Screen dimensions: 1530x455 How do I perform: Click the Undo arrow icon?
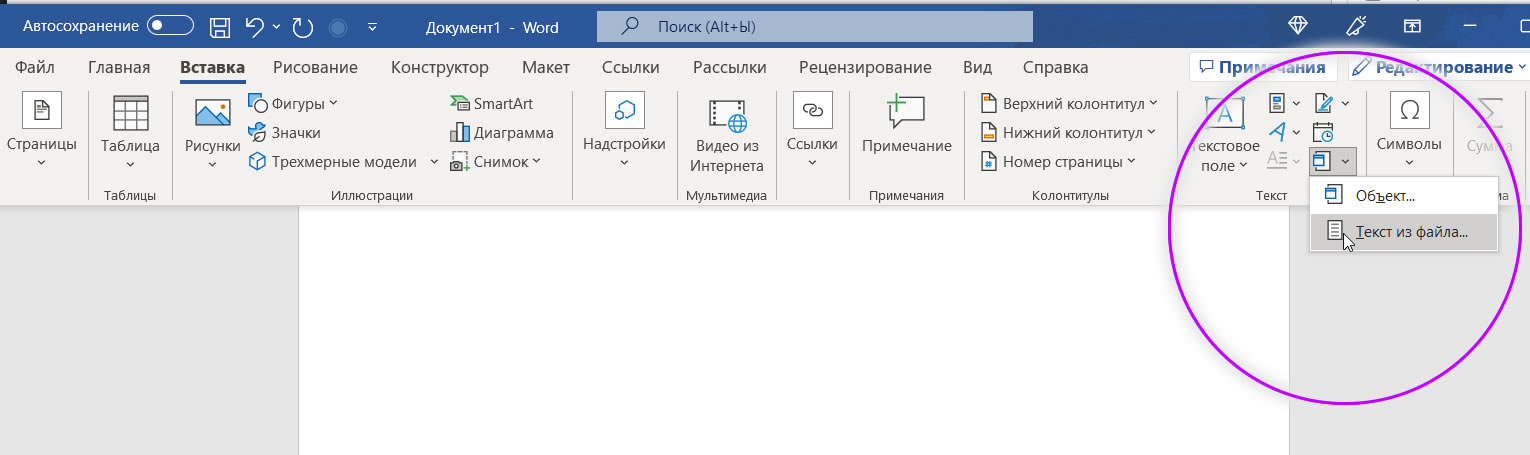click(x=255, y=27)
